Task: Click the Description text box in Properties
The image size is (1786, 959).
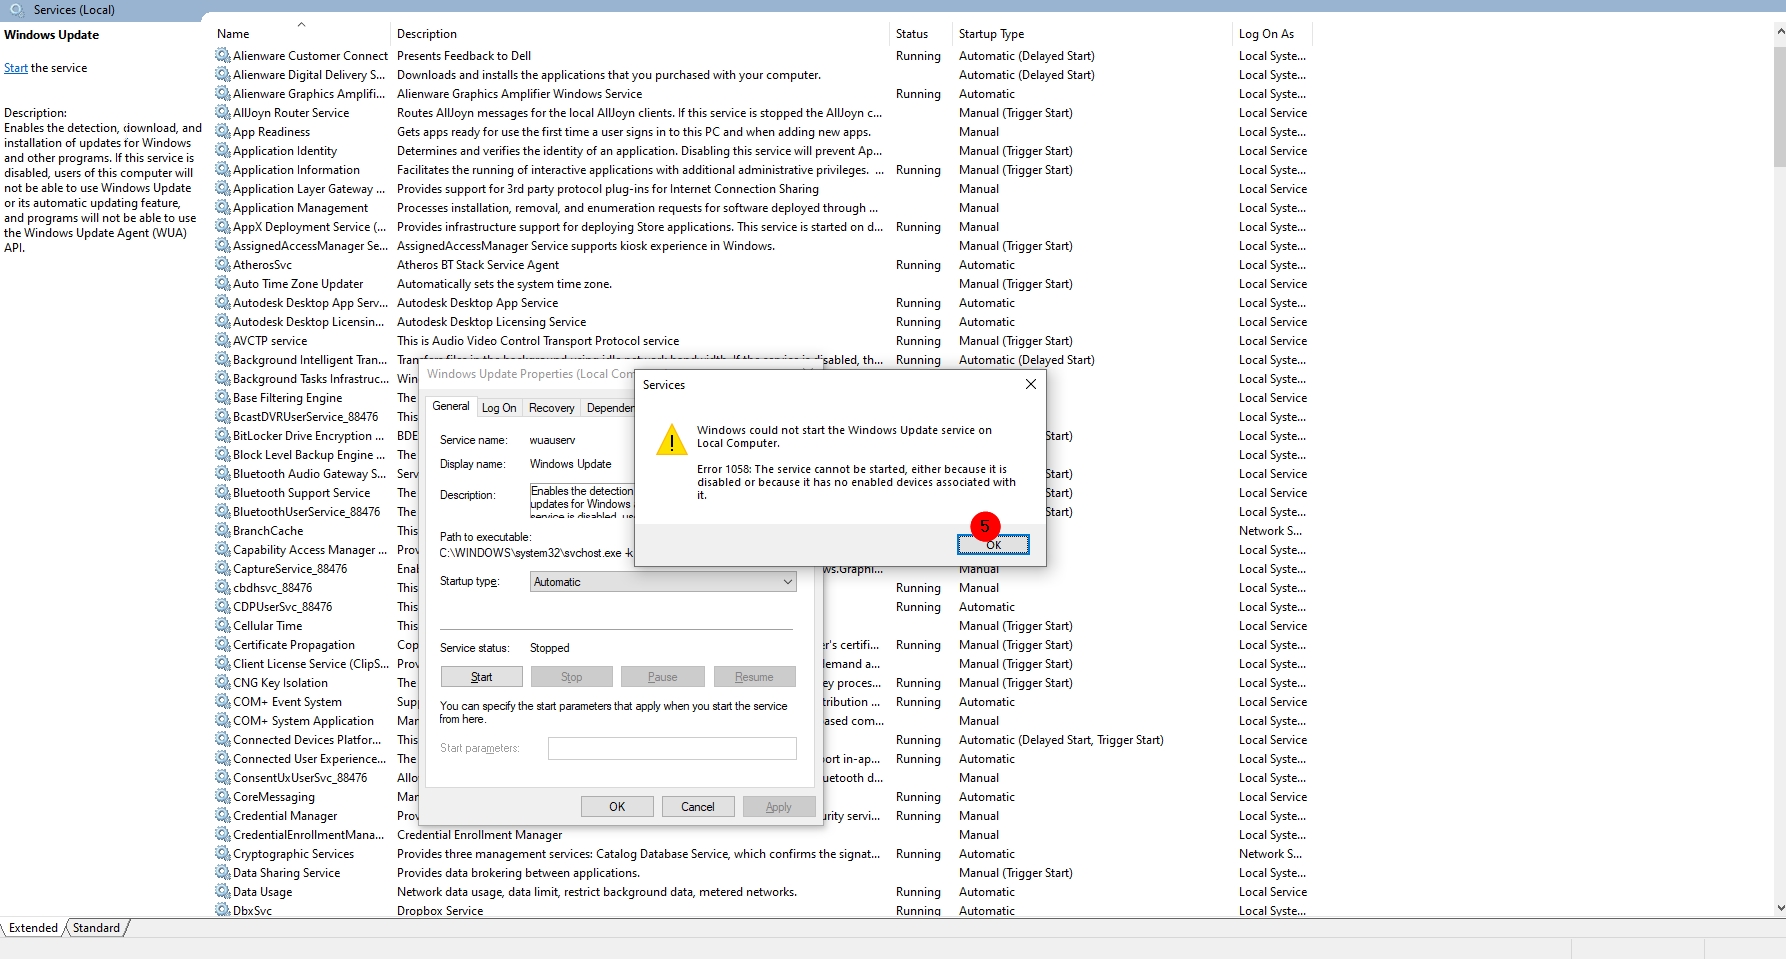Action: coord(582,501)
